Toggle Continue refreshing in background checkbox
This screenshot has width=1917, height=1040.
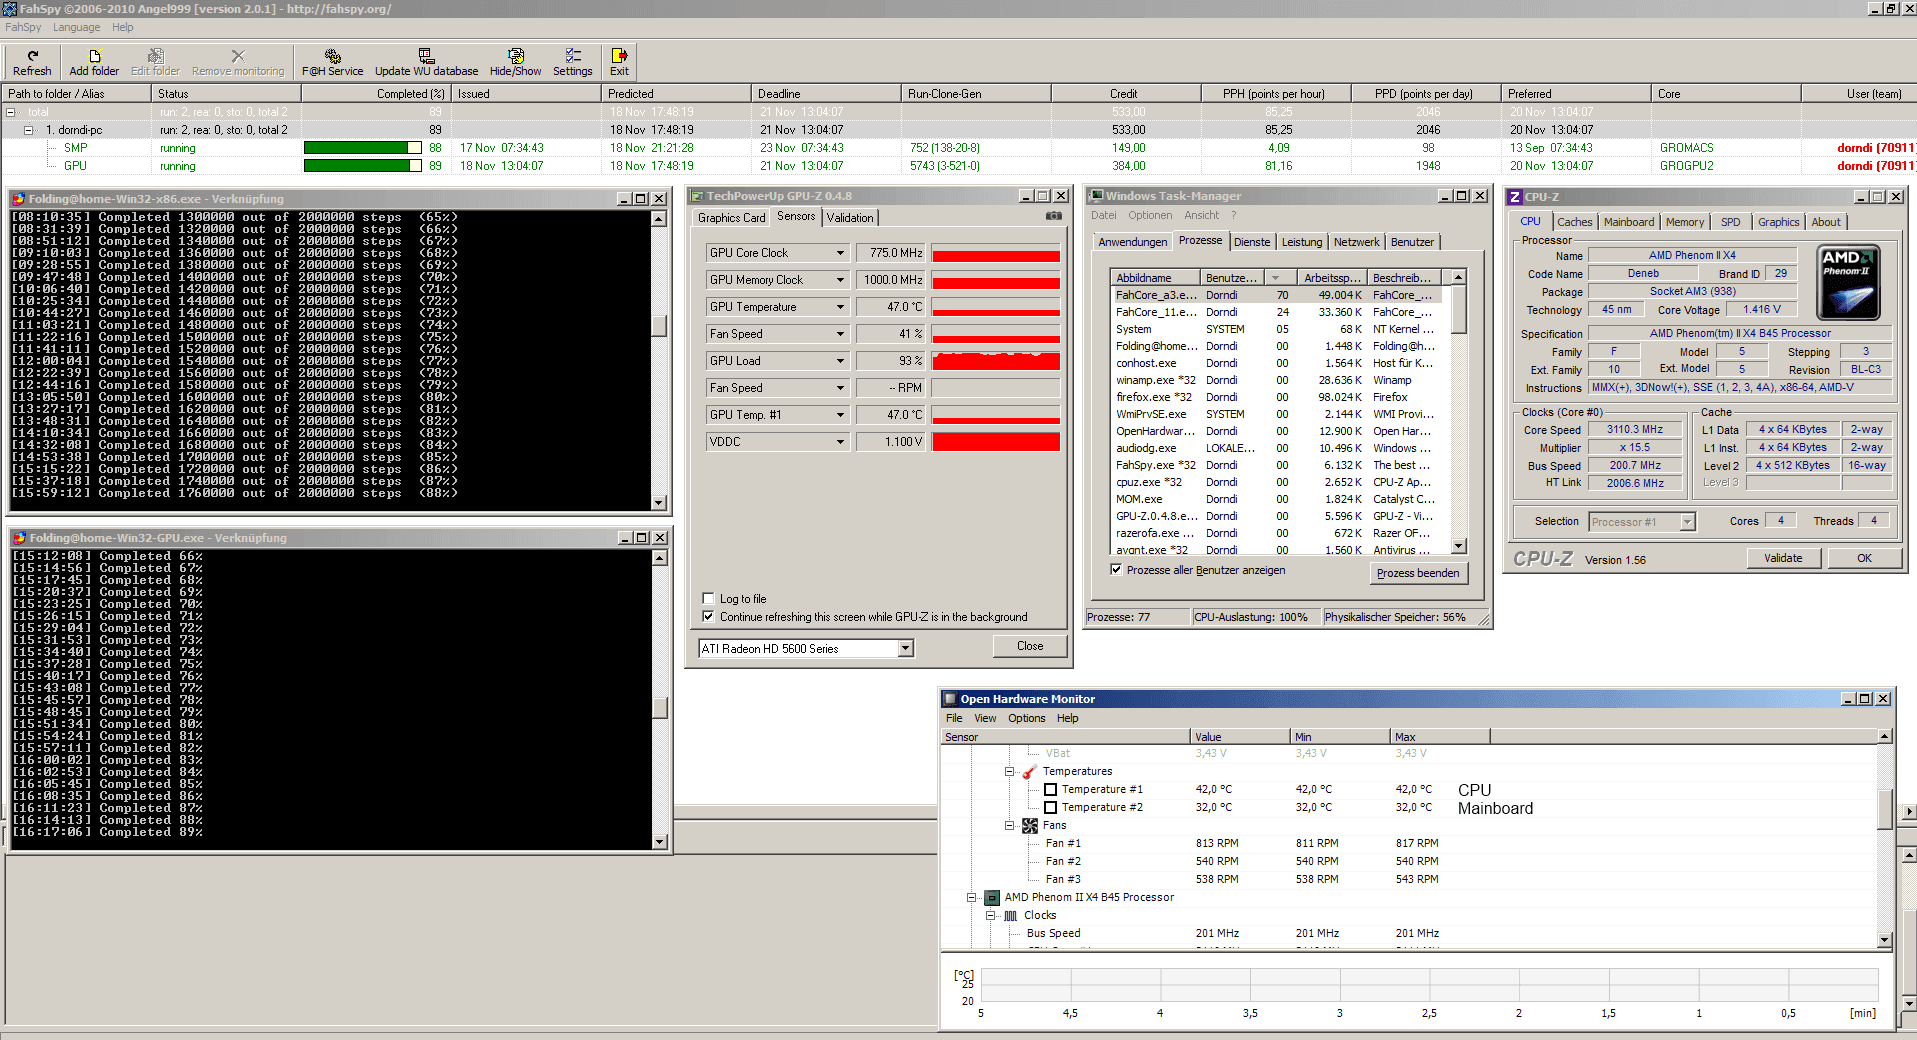pos(708,617)
